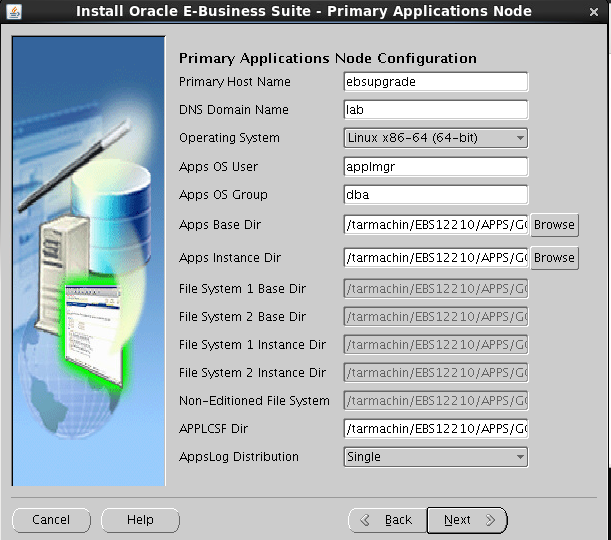Screen dimensions: 611x540
Task: Click the DNS Domain Name field
Action: [436, 110]
